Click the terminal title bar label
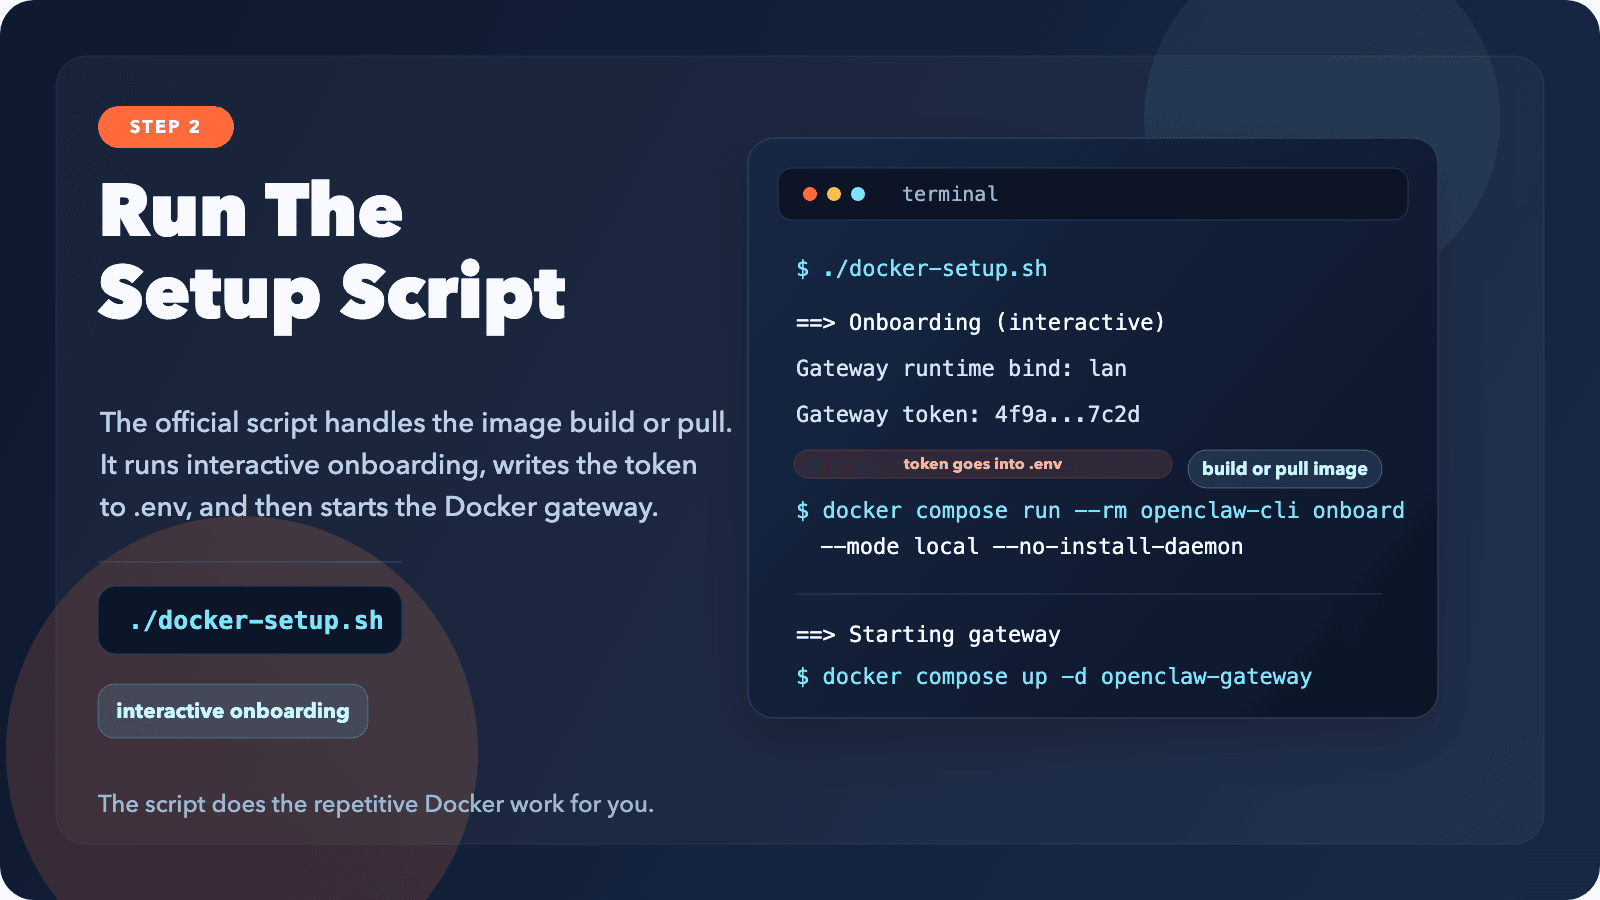Viewport: 1600px width, 900px height. [949, 194]
